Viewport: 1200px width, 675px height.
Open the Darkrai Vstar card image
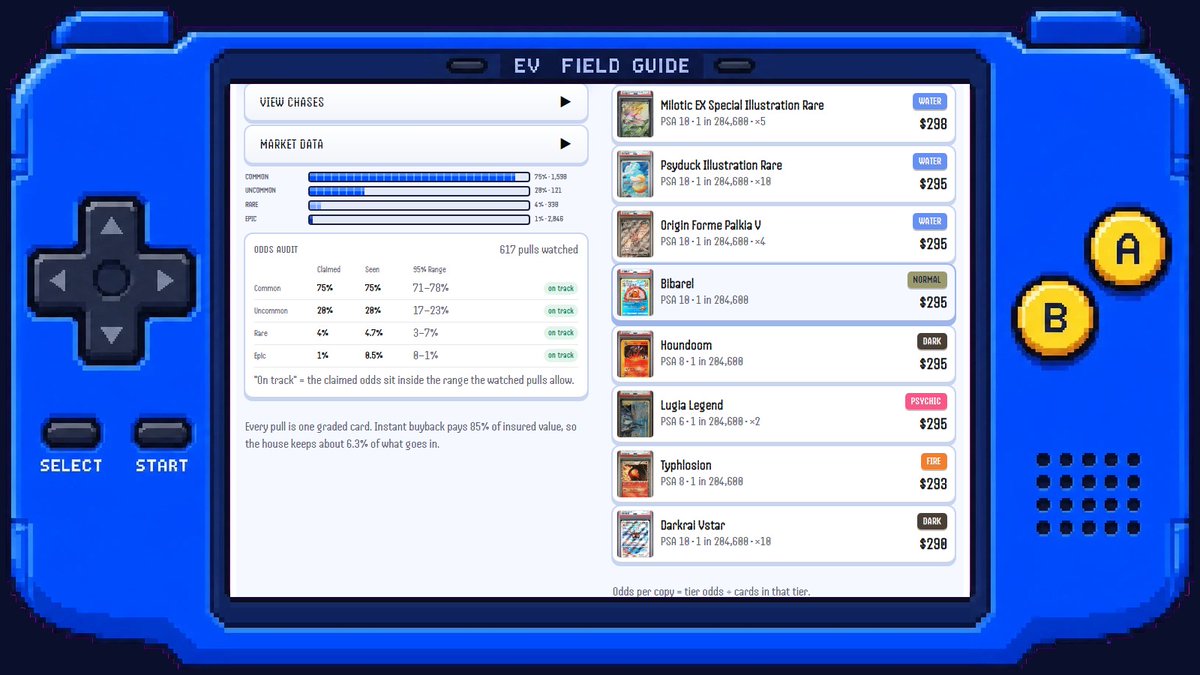(x=635, y=534)
